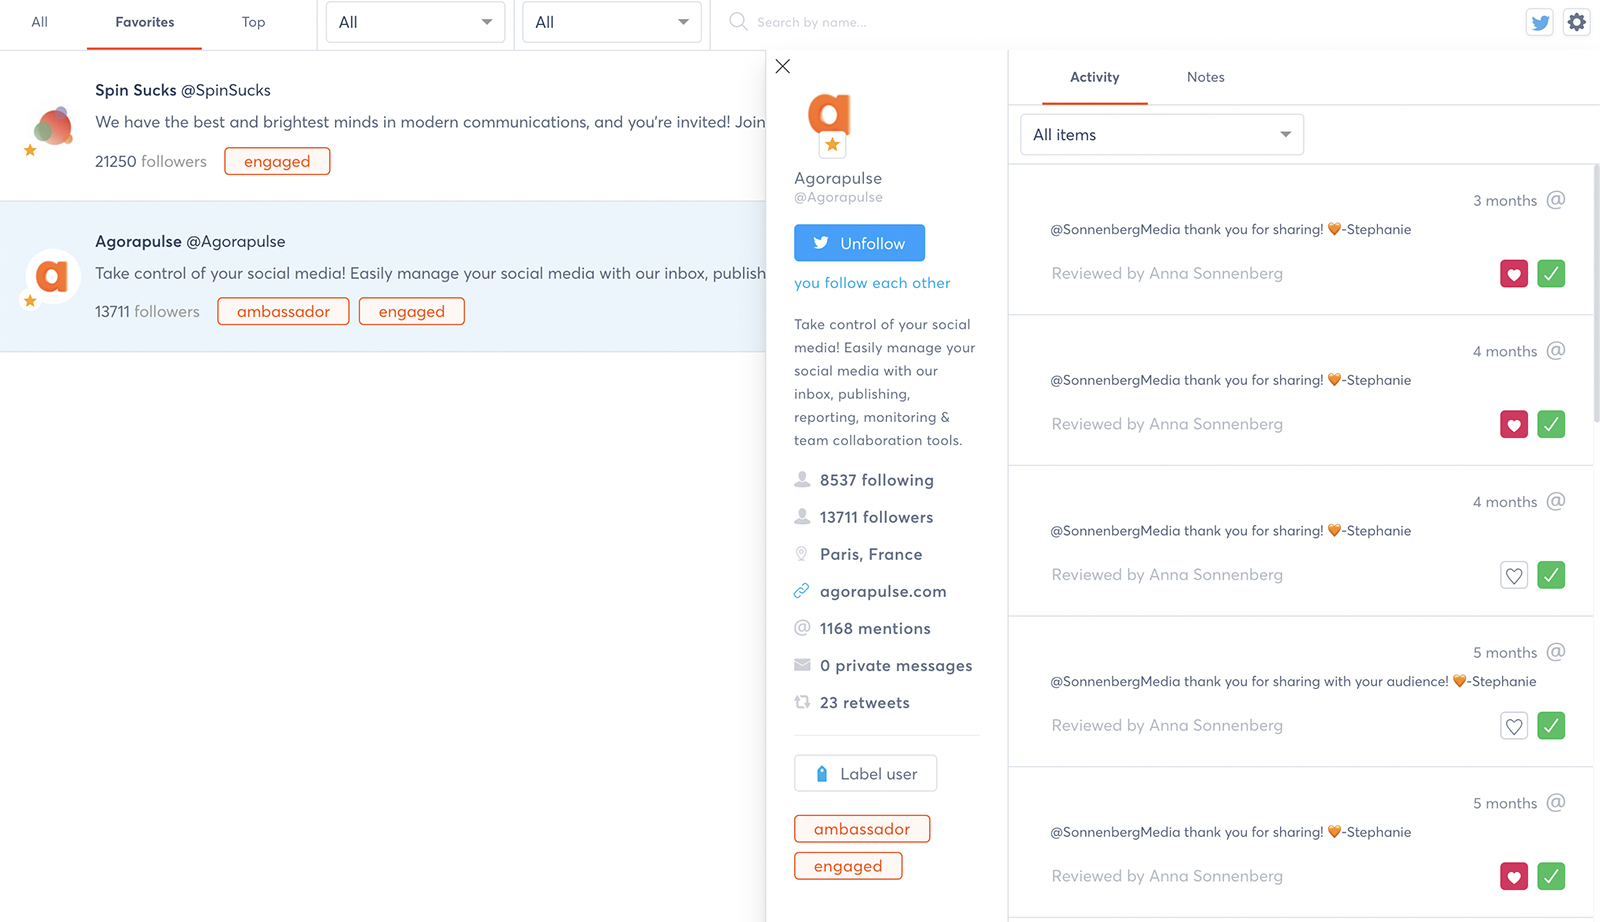The image size is (1600, 922).
Task: Switch to the All tab
Action: [40, 22]
